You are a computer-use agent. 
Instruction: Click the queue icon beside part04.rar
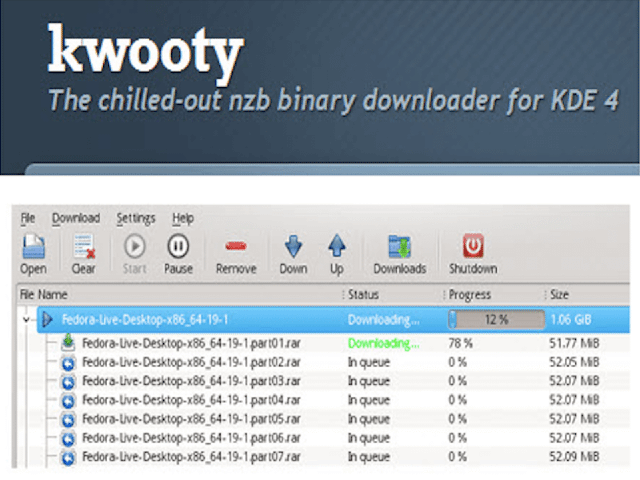68,400
